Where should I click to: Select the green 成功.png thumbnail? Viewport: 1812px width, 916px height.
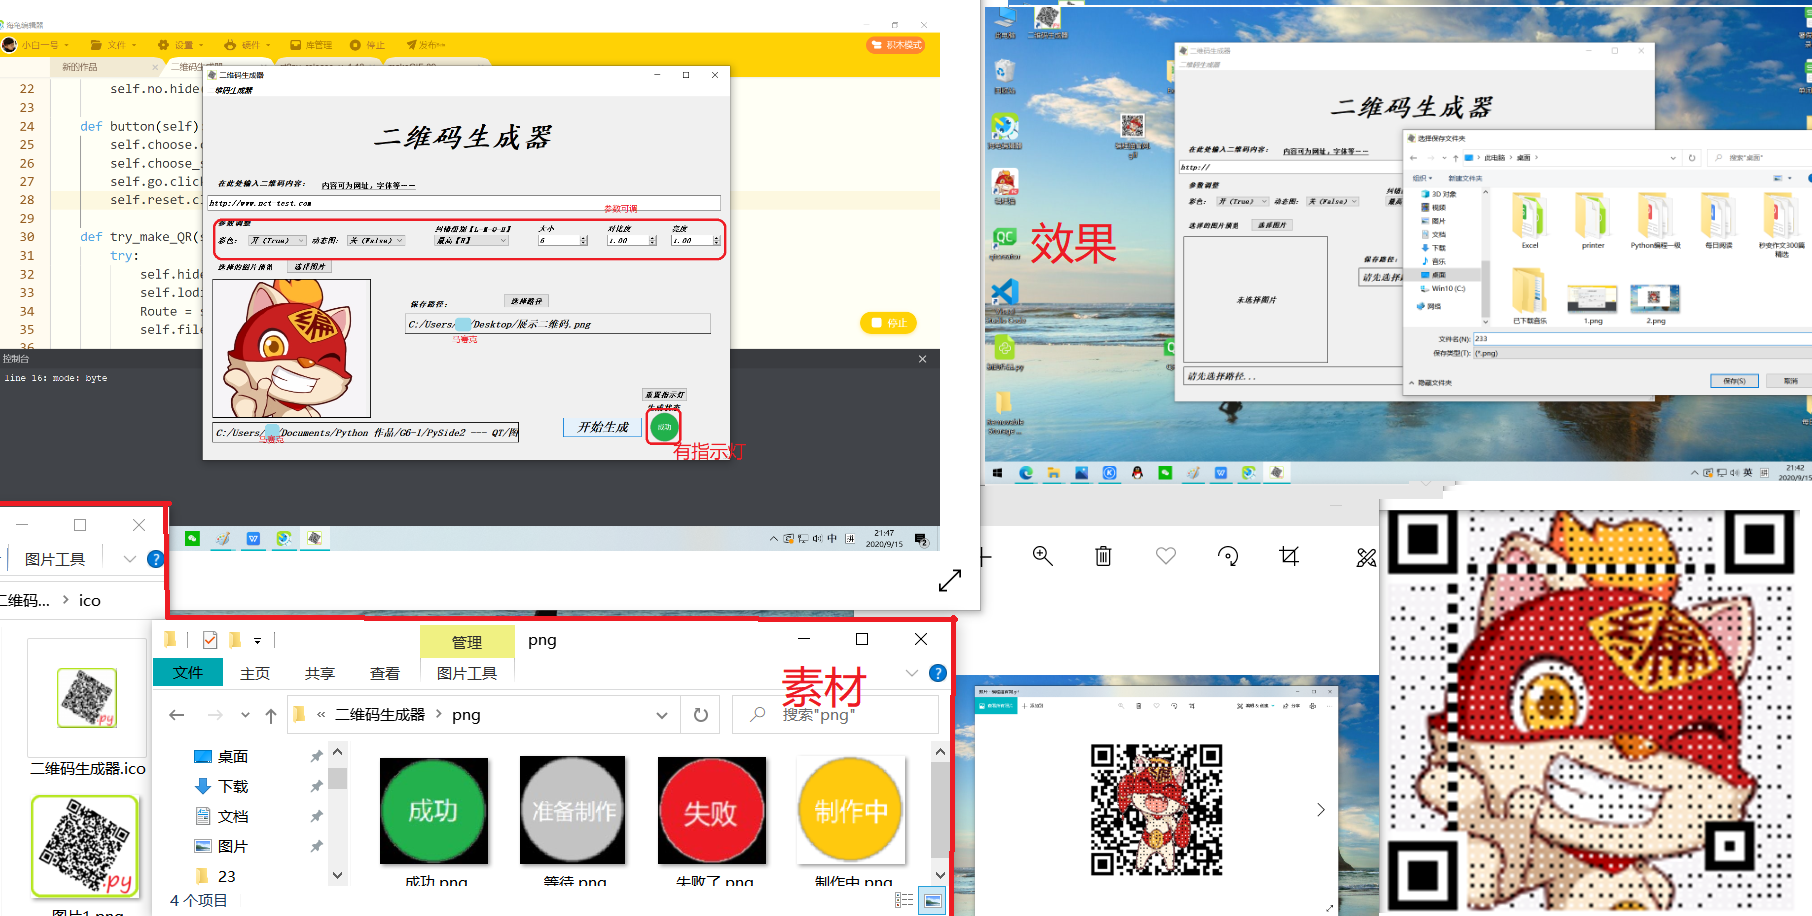(x=434, y=810)
